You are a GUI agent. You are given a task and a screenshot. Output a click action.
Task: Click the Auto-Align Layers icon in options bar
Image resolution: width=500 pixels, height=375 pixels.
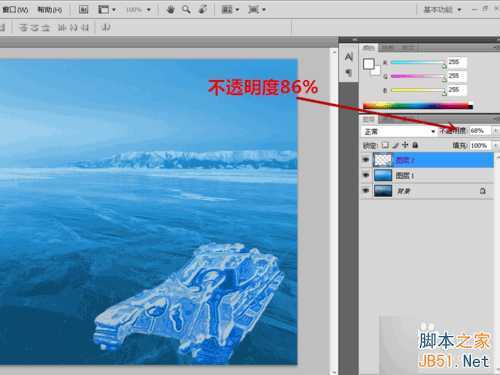point(106,28)
